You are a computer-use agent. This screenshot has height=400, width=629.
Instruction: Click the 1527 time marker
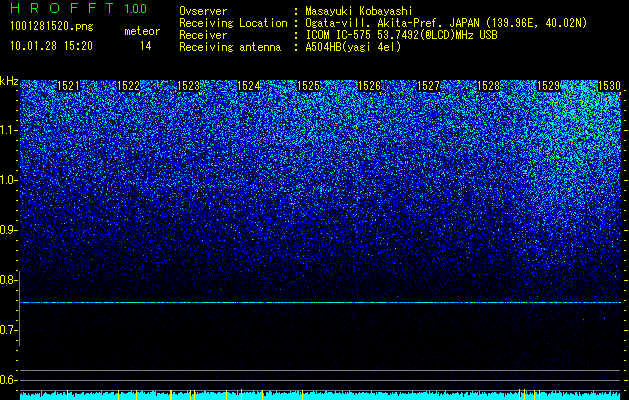click(428, 86)
